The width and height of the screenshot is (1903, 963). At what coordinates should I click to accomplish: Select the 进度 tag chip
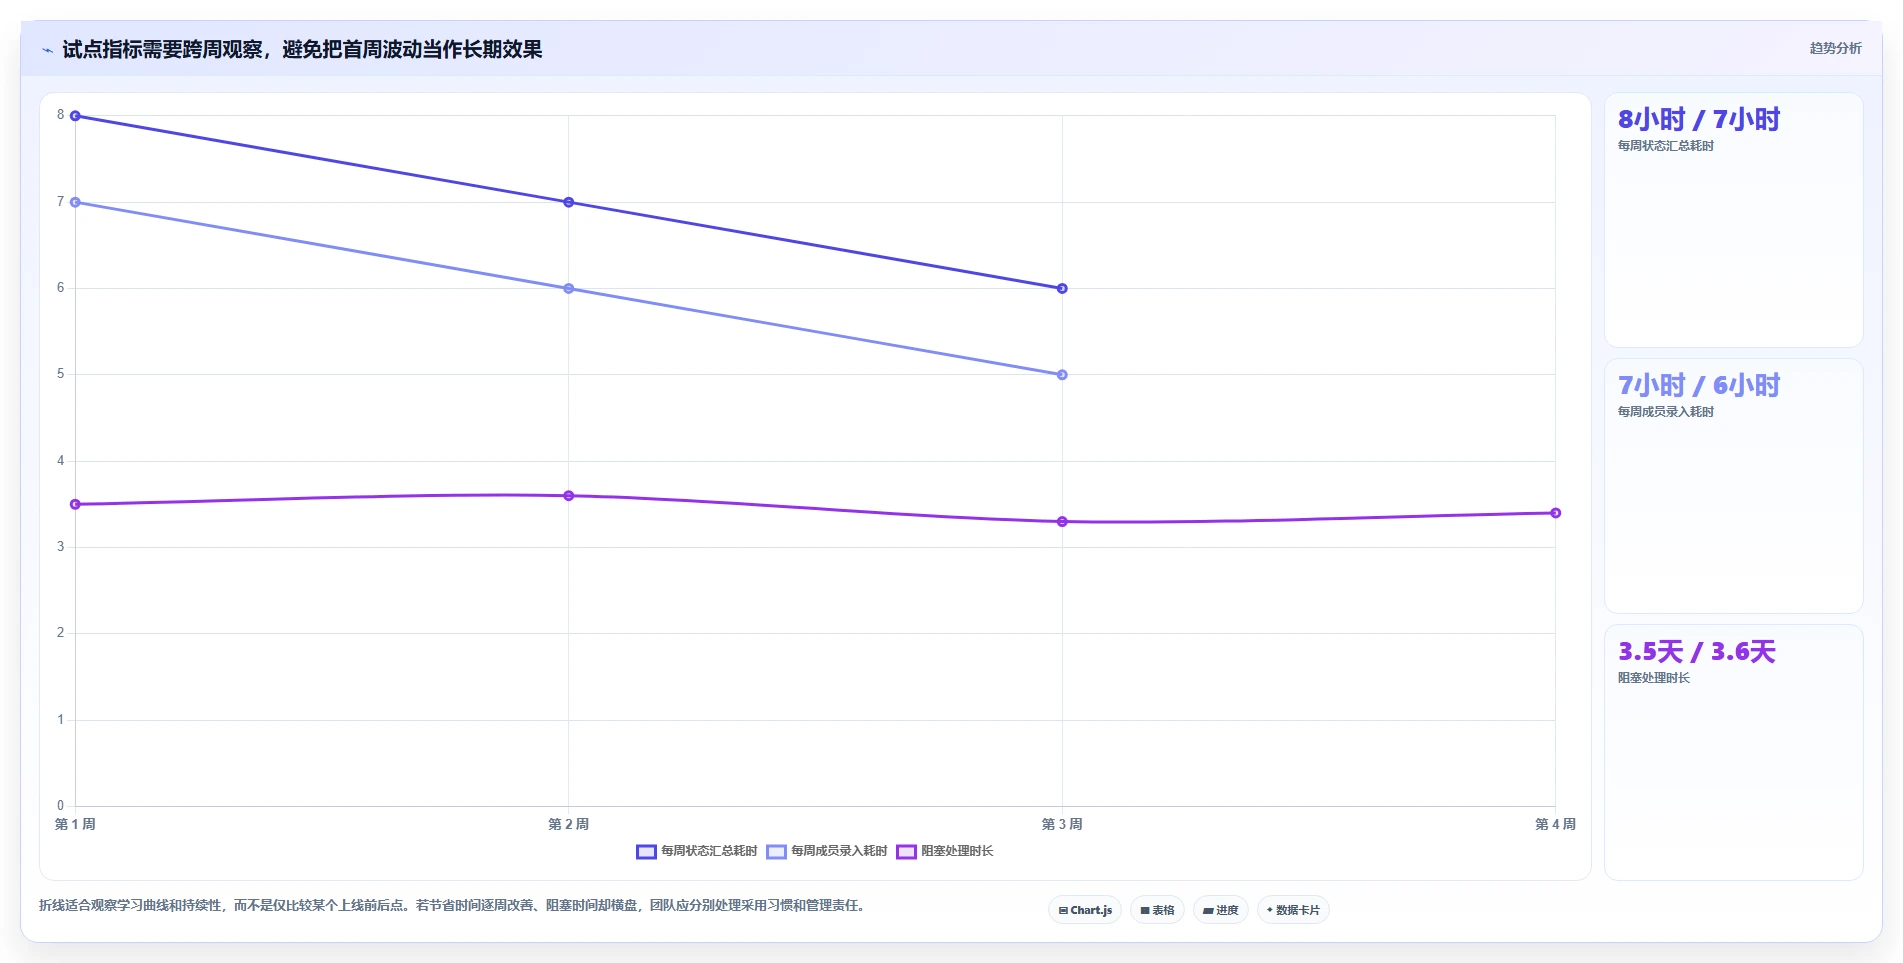tap(1220, 910)
